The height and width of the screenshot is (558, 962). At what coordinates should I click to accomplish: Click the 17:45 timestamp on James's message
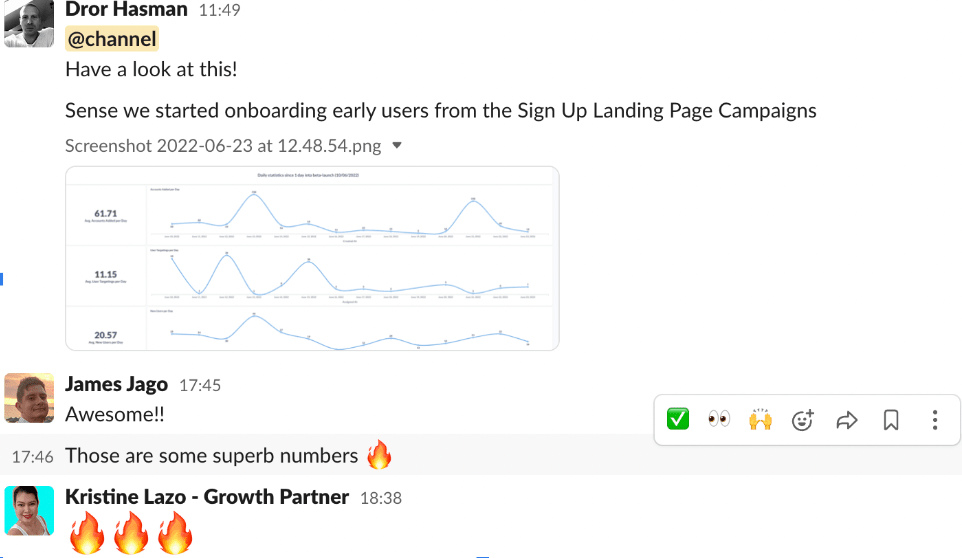coord(200,385)
